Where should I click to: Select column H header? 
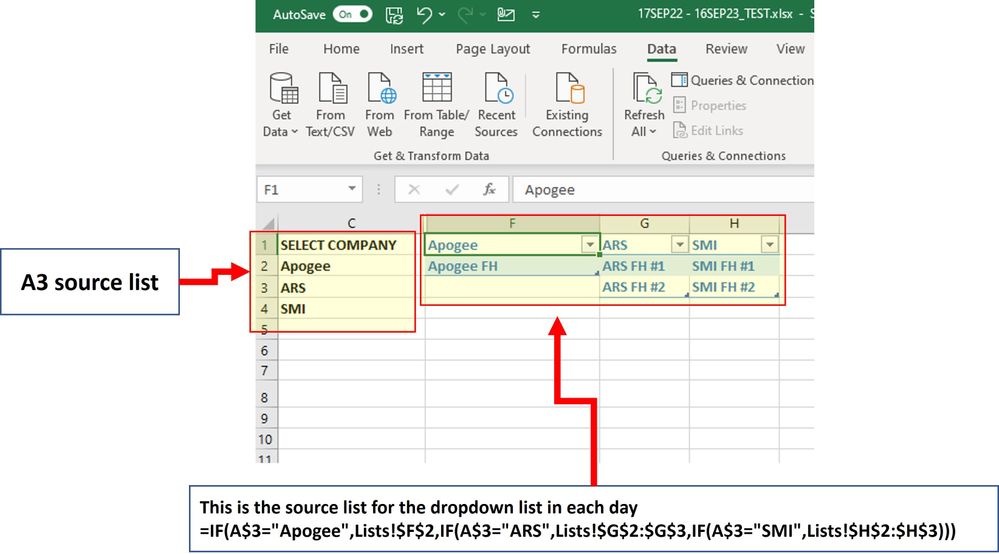734,224
